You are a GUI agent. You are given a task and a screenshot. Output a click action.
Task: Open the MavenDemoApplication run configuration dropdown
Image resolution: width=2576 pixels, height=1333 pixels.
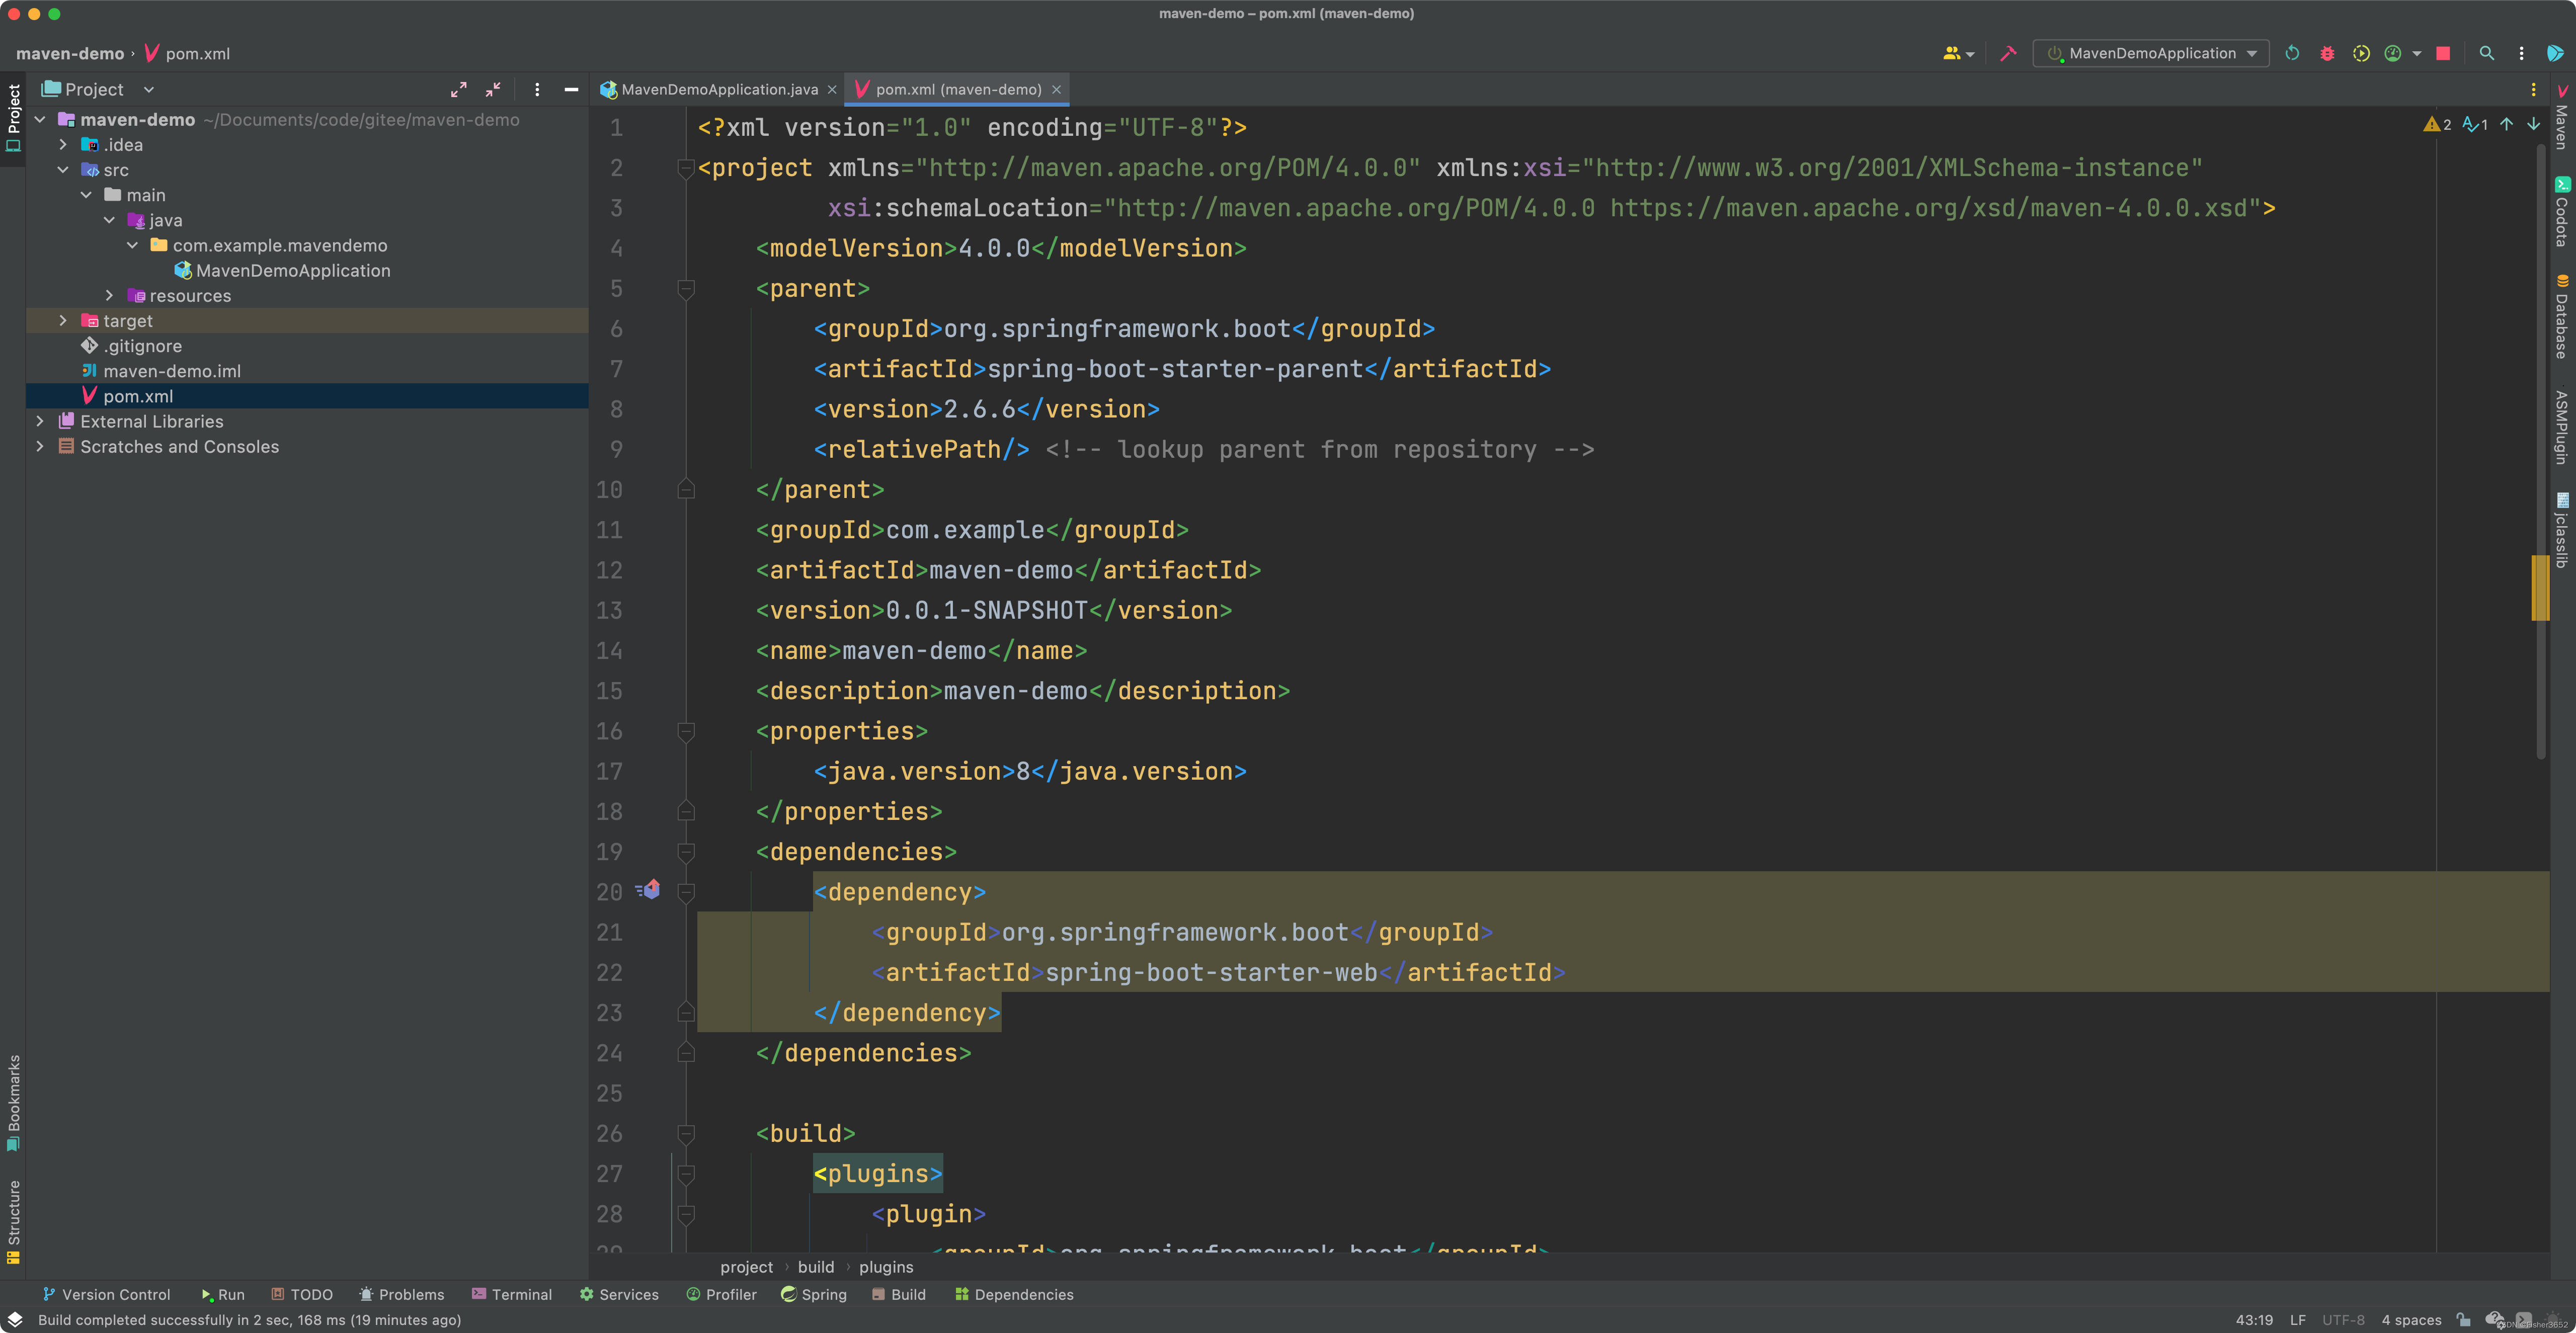pyautogui.click(x=2150, y=53)
